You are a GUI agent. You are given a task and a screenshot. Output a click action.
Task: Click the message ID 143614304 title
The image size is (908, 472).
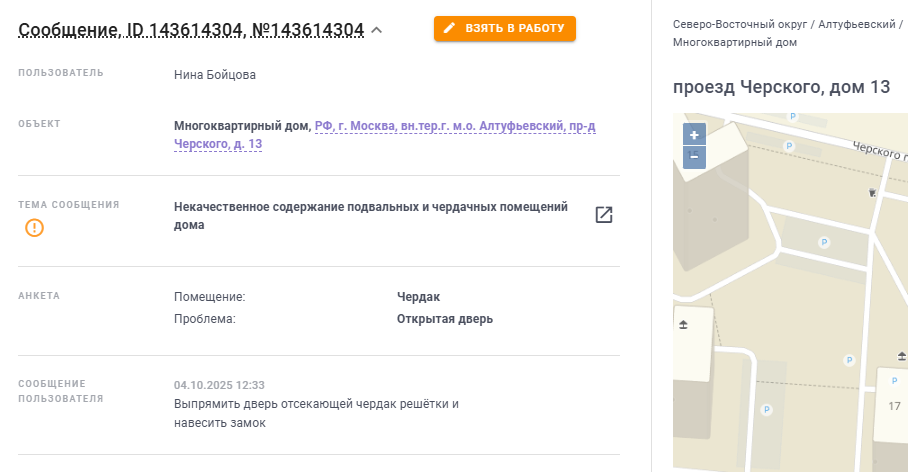click(190, 30)
